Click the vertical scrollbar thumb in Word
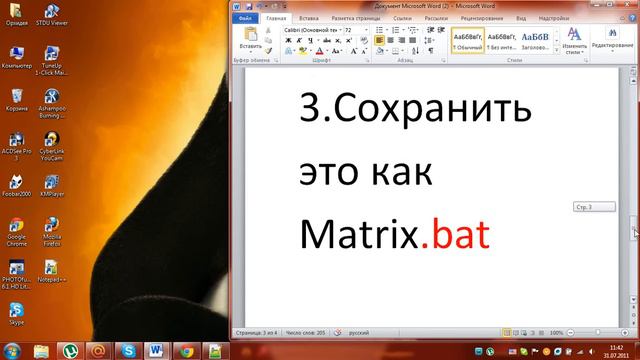Screen dimensions: 640x360 633,228
